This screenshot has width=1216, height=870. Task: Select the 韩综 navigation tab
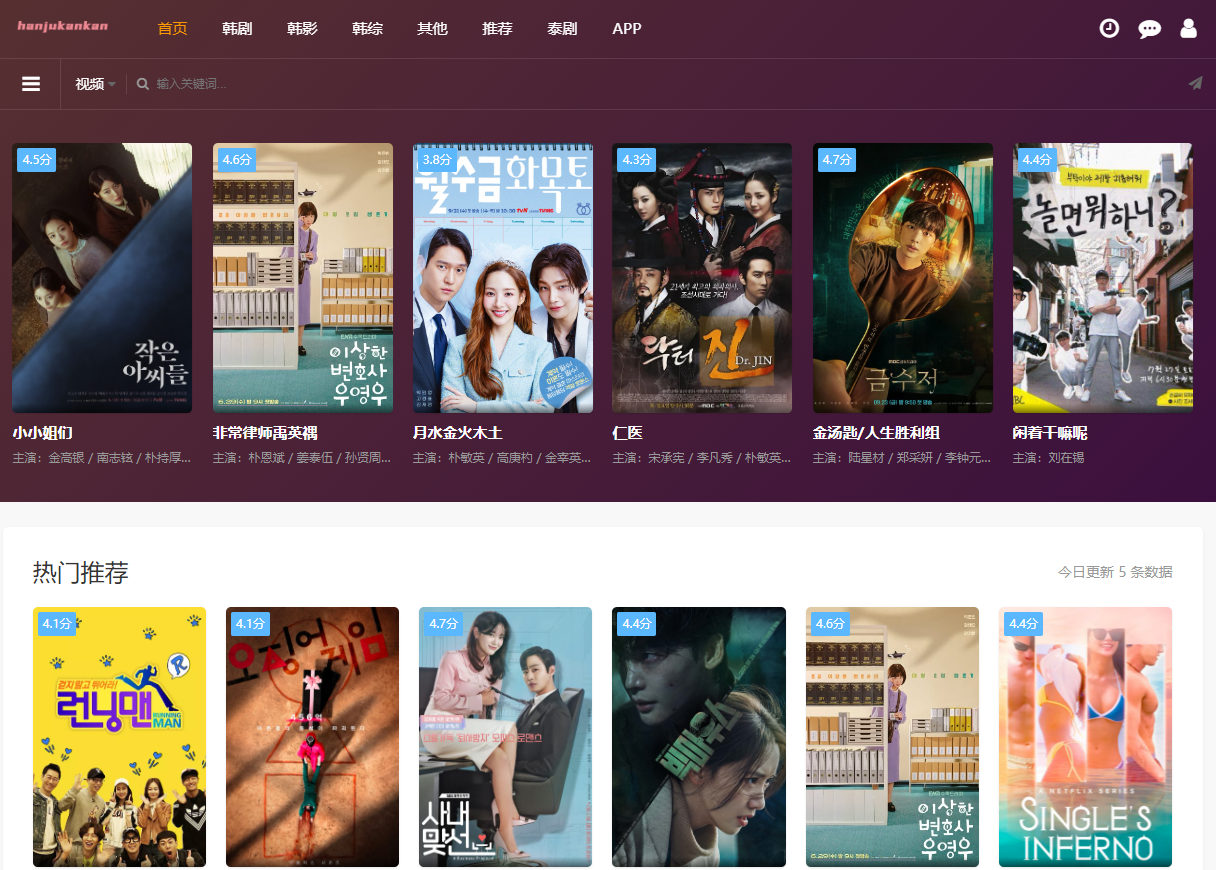pos(367,29)
